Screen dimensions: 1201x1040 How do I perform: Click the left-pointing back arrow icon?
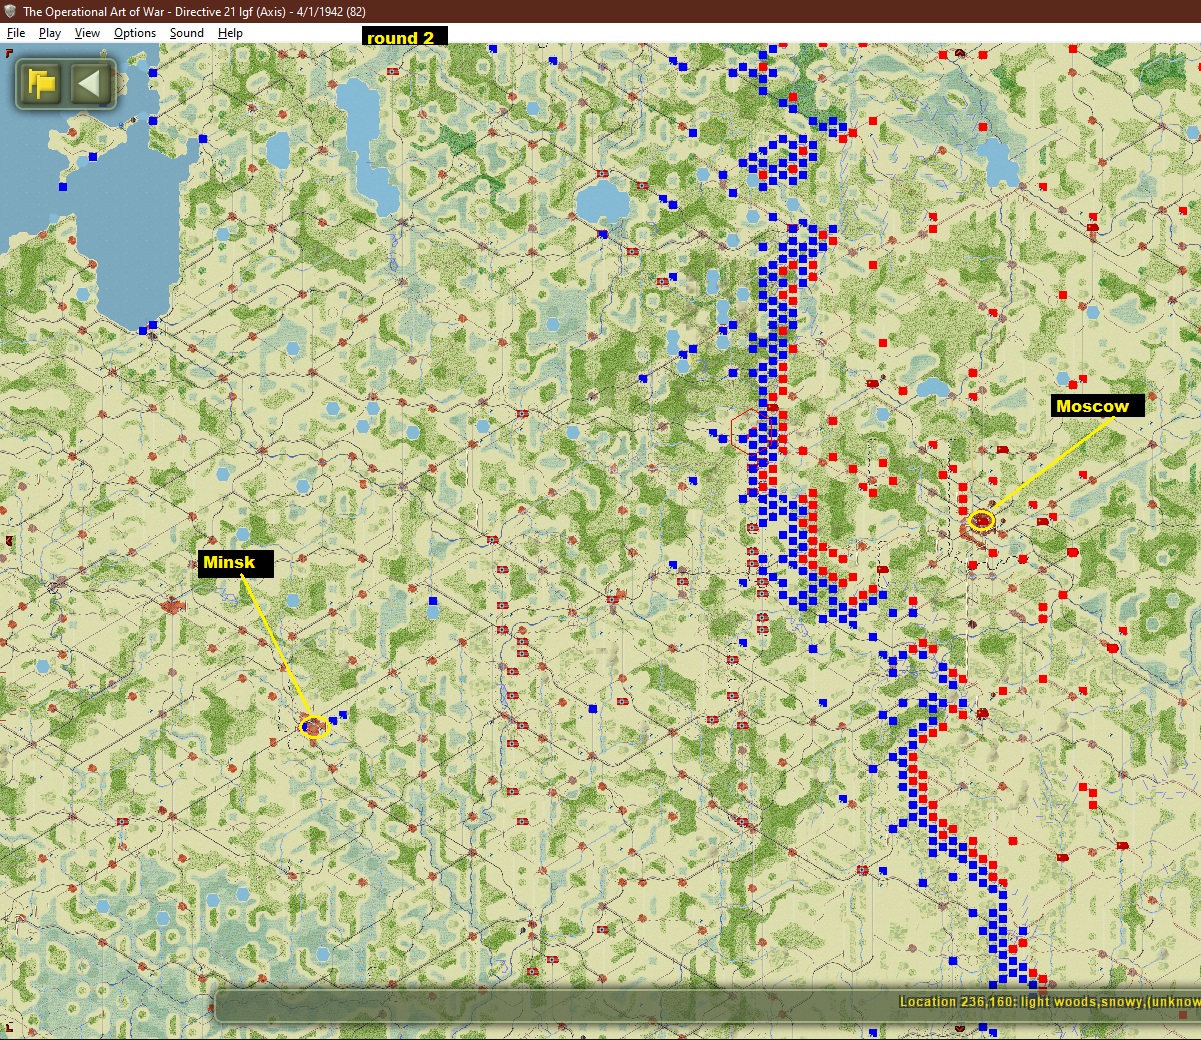click(x=89, y=84)
